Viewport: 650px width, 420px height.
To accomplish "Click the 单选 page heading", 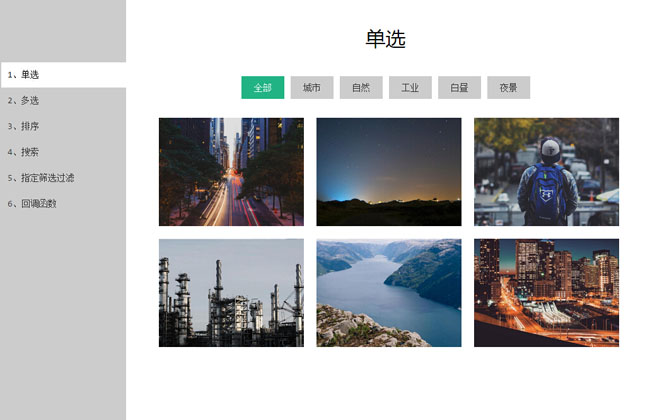I will click(x=386, y=39).
